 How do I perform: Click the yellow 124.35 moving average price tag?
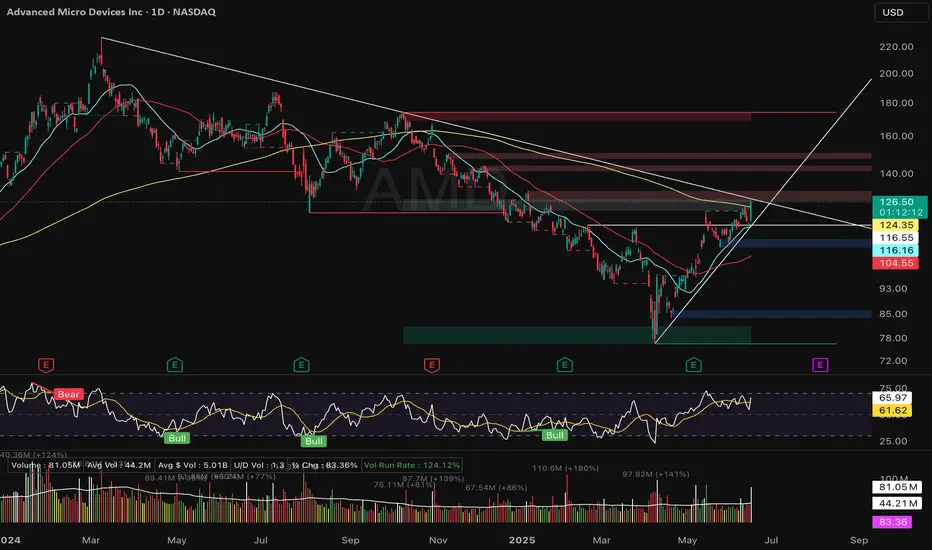[x=896, y=225]
